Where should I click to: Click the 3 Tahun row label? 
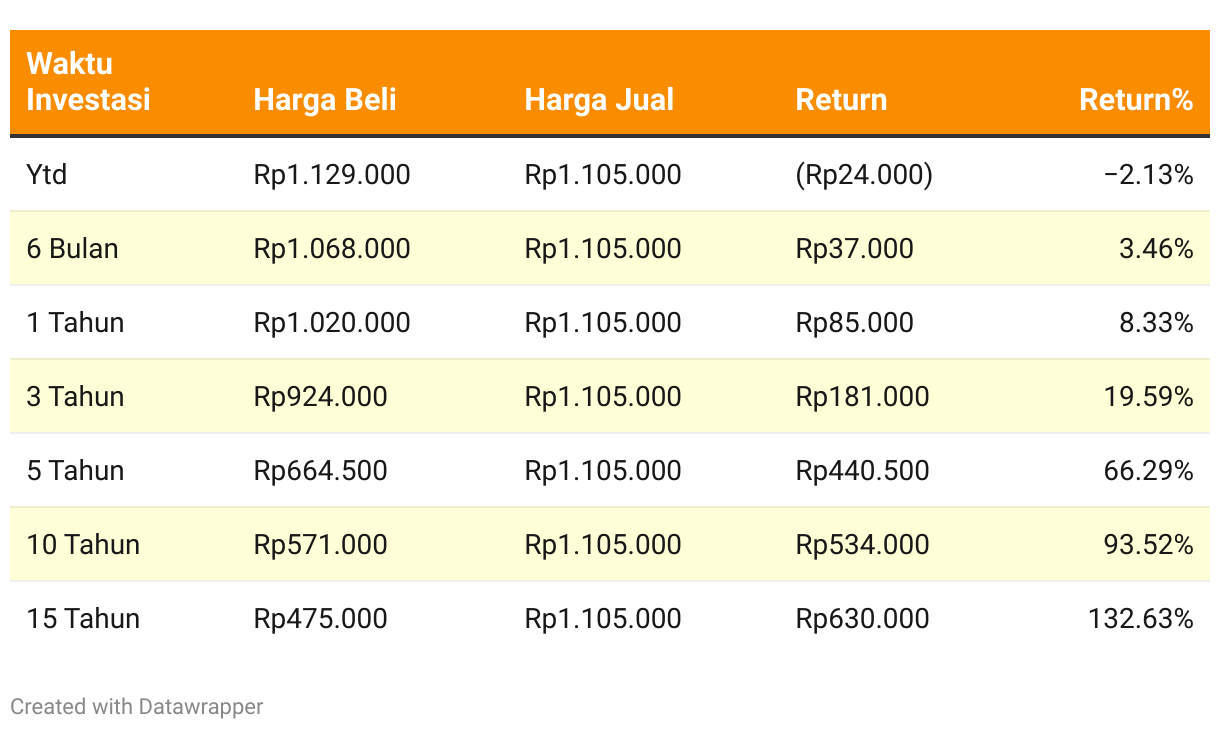click(75, 397)
